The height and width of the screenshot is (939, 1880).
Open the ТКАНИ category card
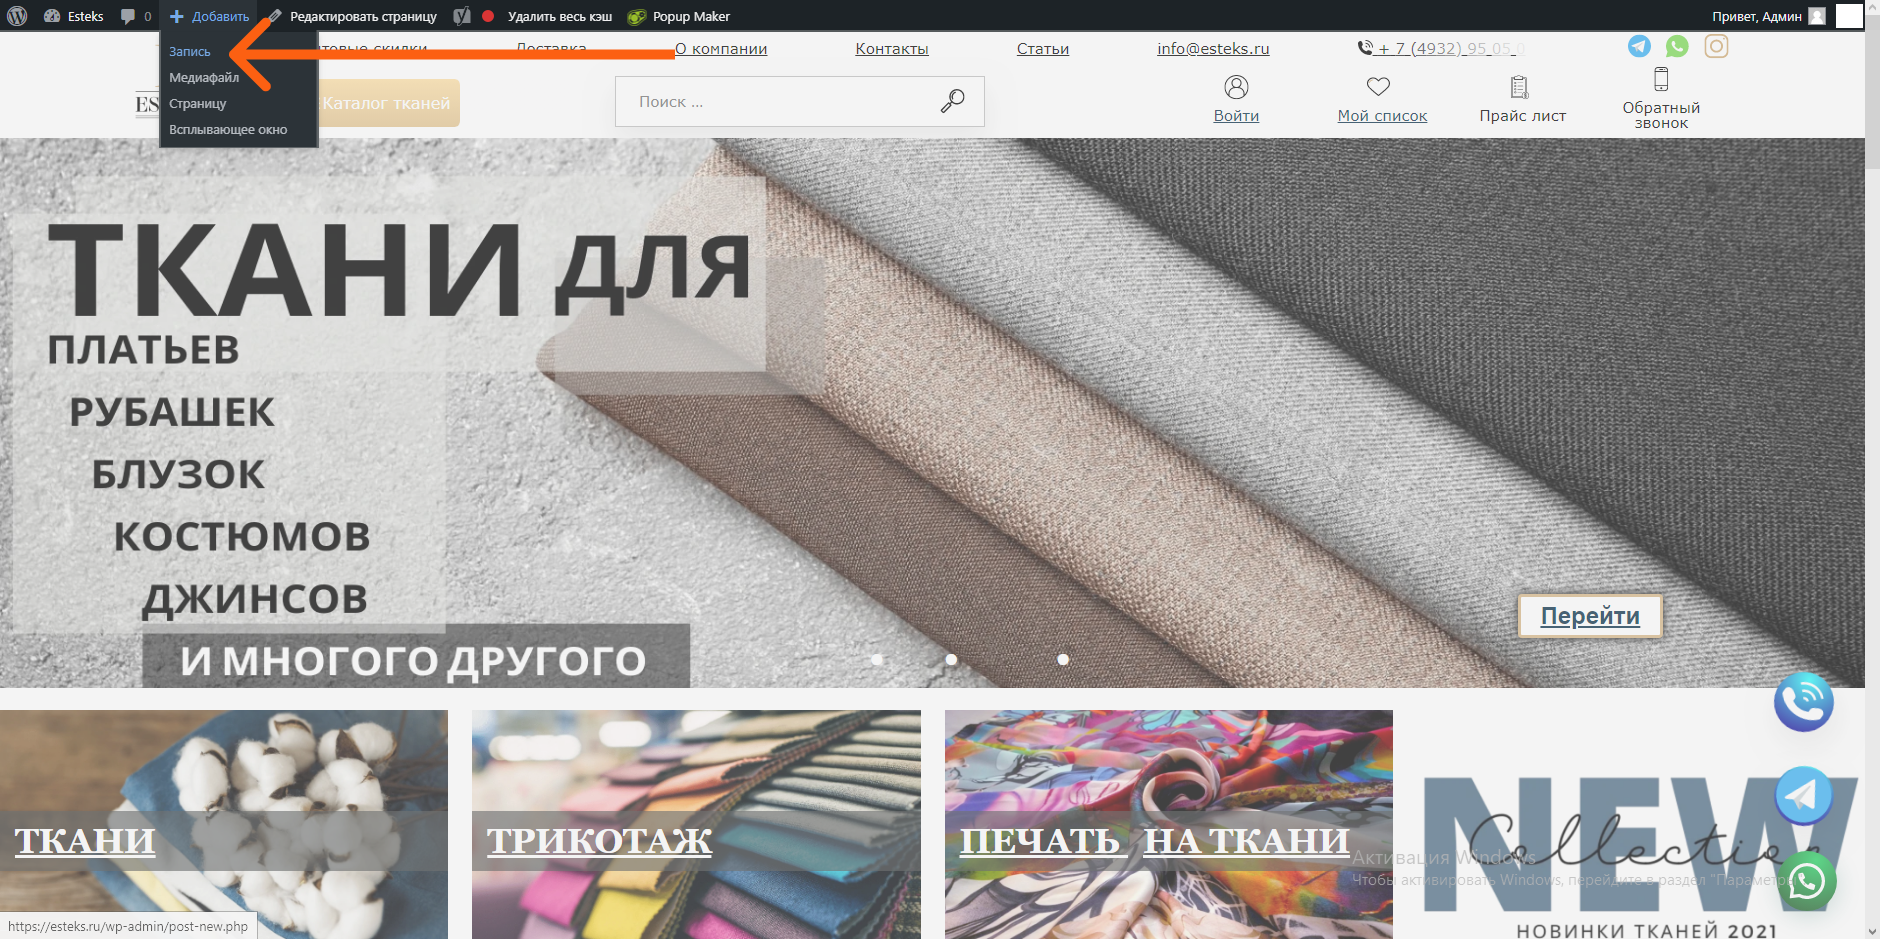pyautogui.click(x=224, y=824)
